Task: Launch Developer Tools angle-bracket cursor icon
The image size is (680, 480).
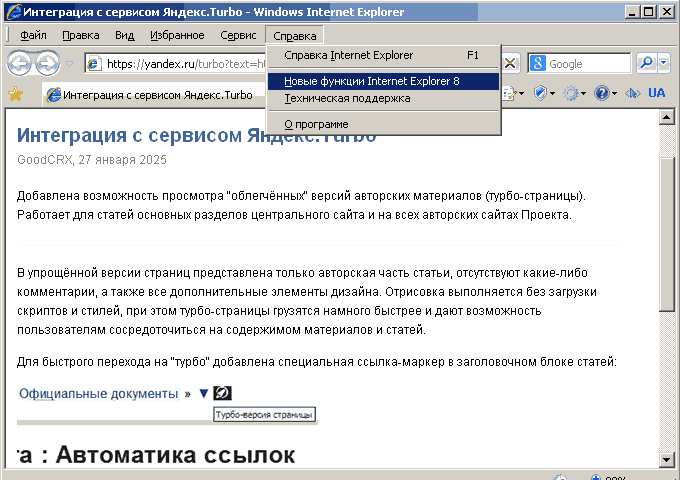Action: tap(632, 93)
